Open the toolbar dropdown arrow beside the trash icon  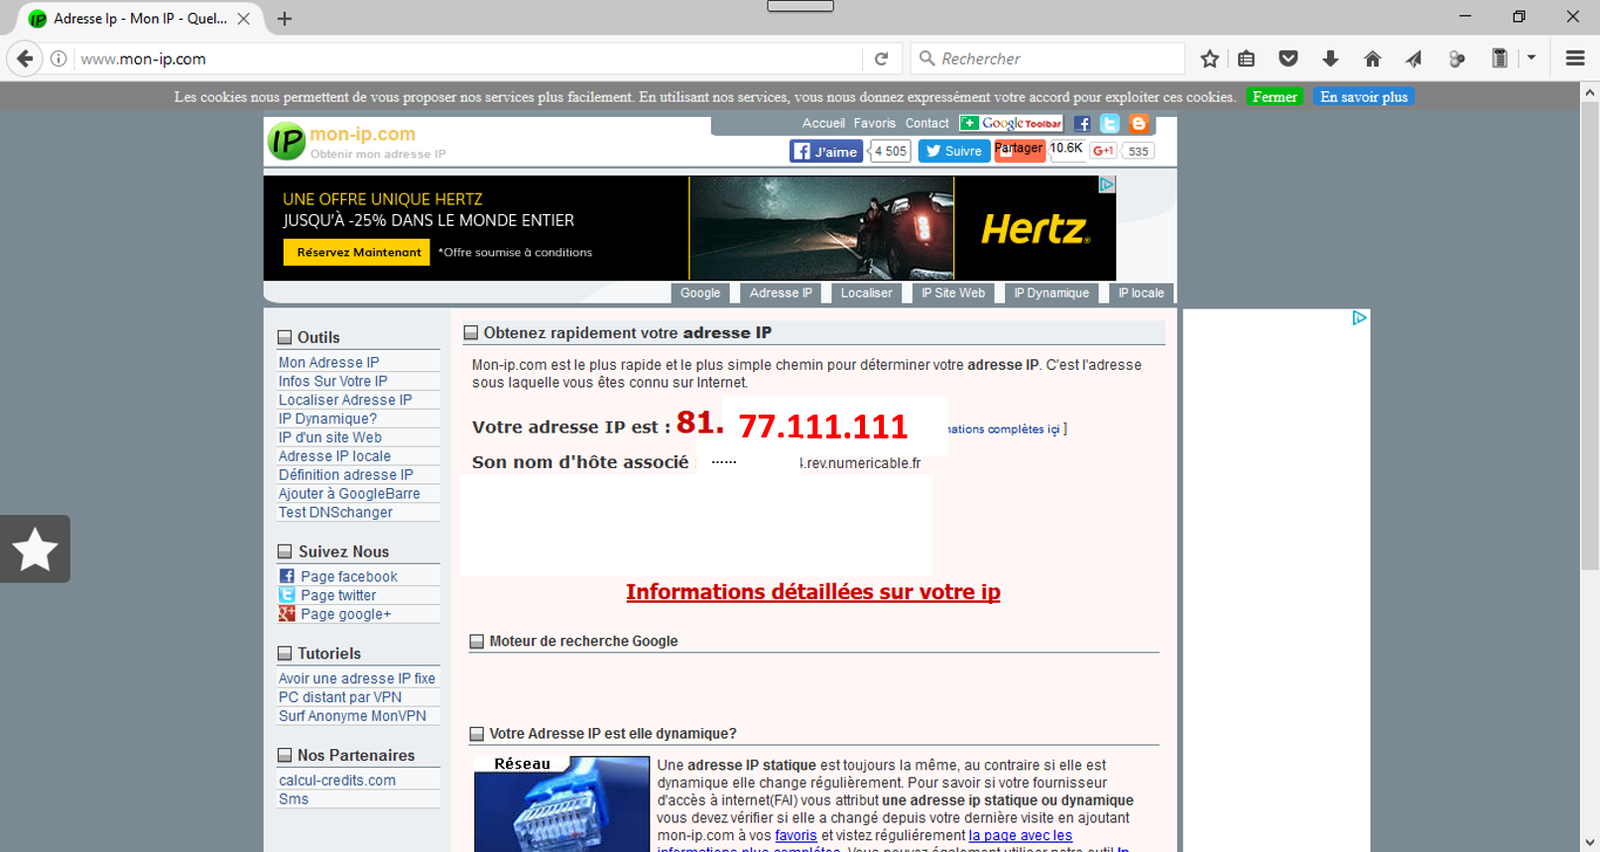[x=1531, y=58]
